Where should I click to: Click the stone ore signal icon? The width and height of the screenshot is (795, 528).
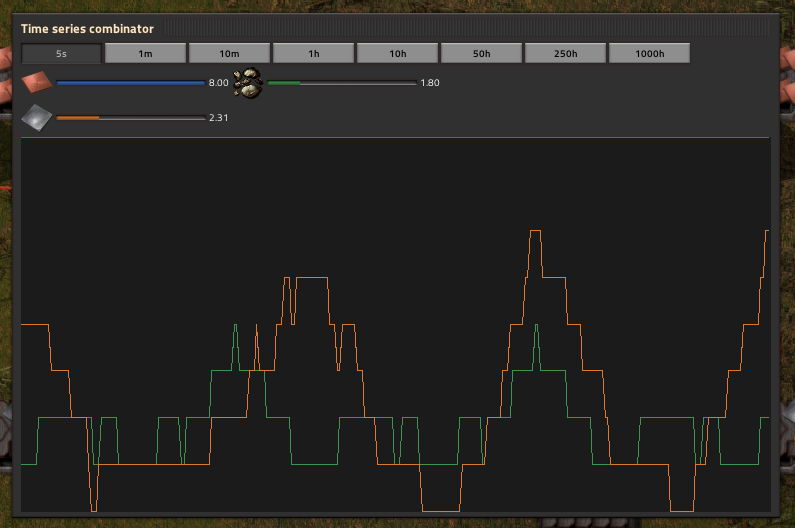(x=248, y=83)
